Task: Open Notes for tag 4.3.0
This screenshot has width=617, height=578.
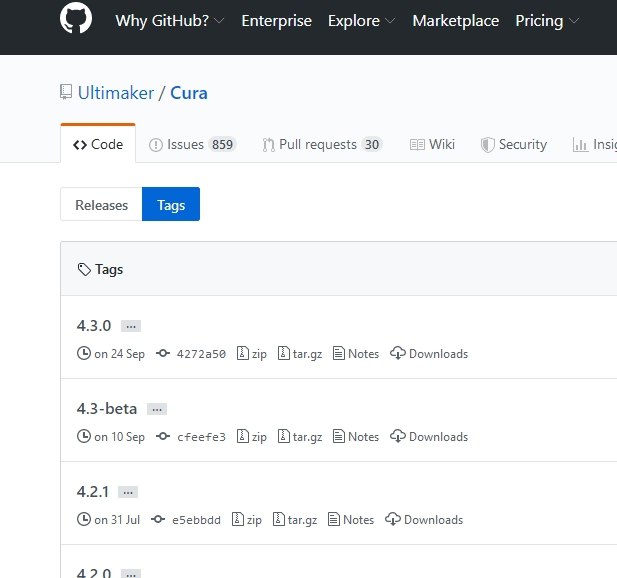Action: click(x=356, y=354)
